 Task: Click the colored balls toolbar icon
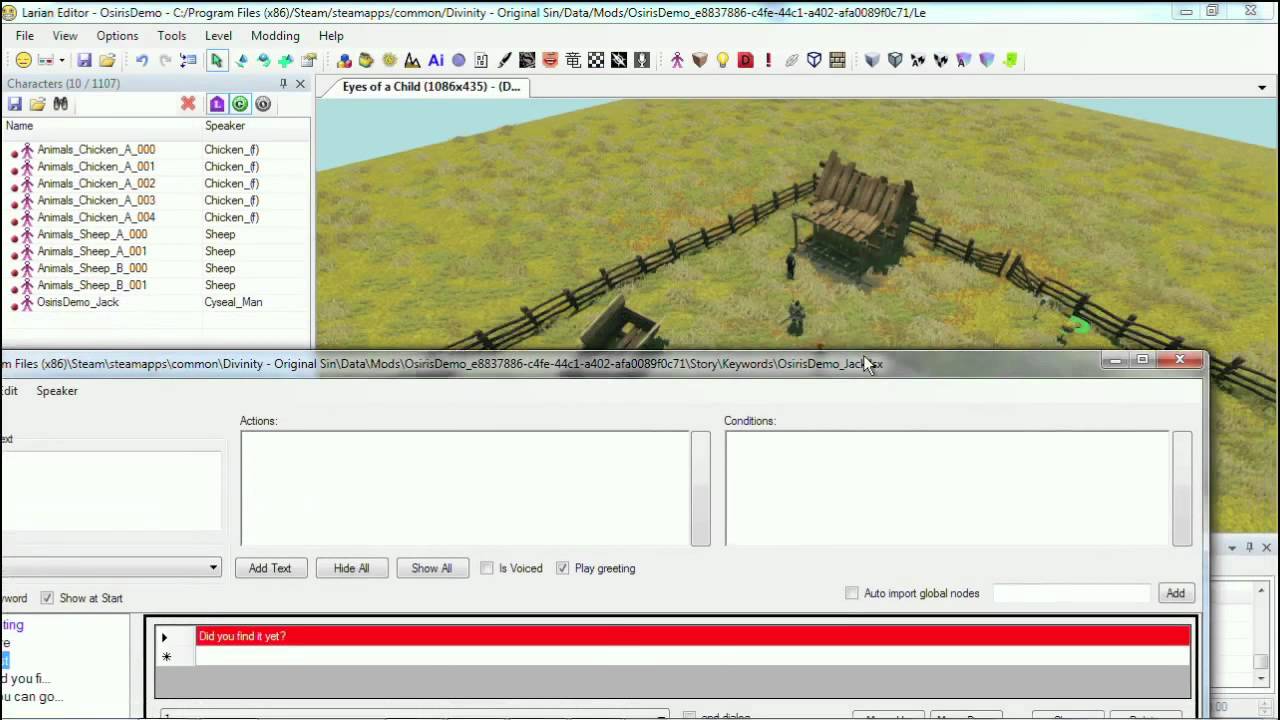point(344,60)
